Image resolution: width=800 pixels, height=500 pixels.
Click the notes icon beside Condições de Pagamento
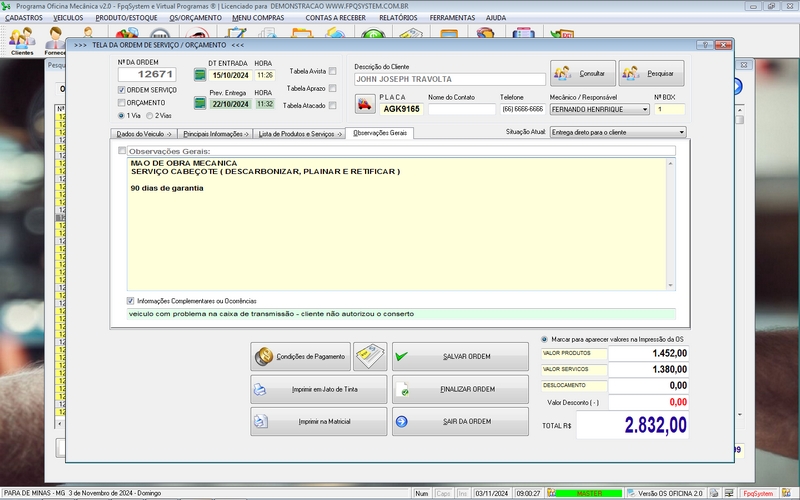click(x=370, y=356)
